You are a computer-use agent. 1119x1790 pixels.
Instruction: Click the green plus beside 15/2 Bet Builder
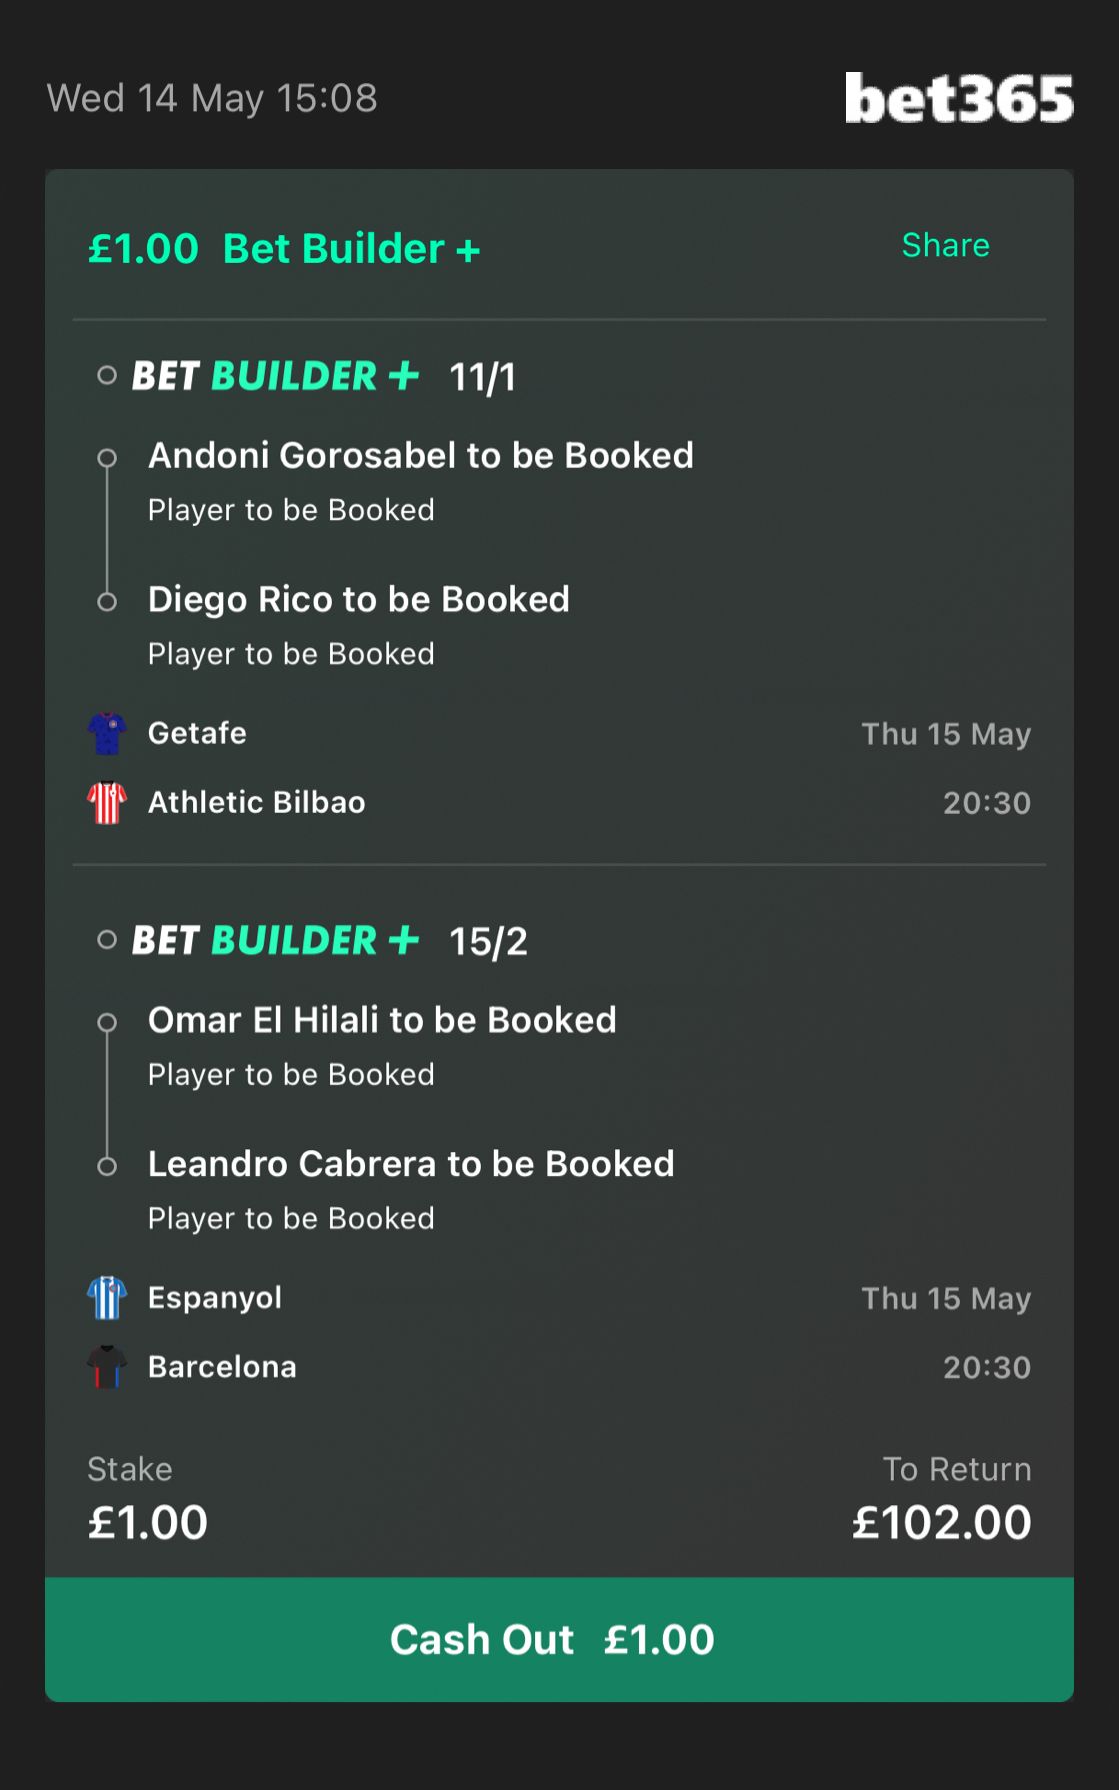click(403, 940)
